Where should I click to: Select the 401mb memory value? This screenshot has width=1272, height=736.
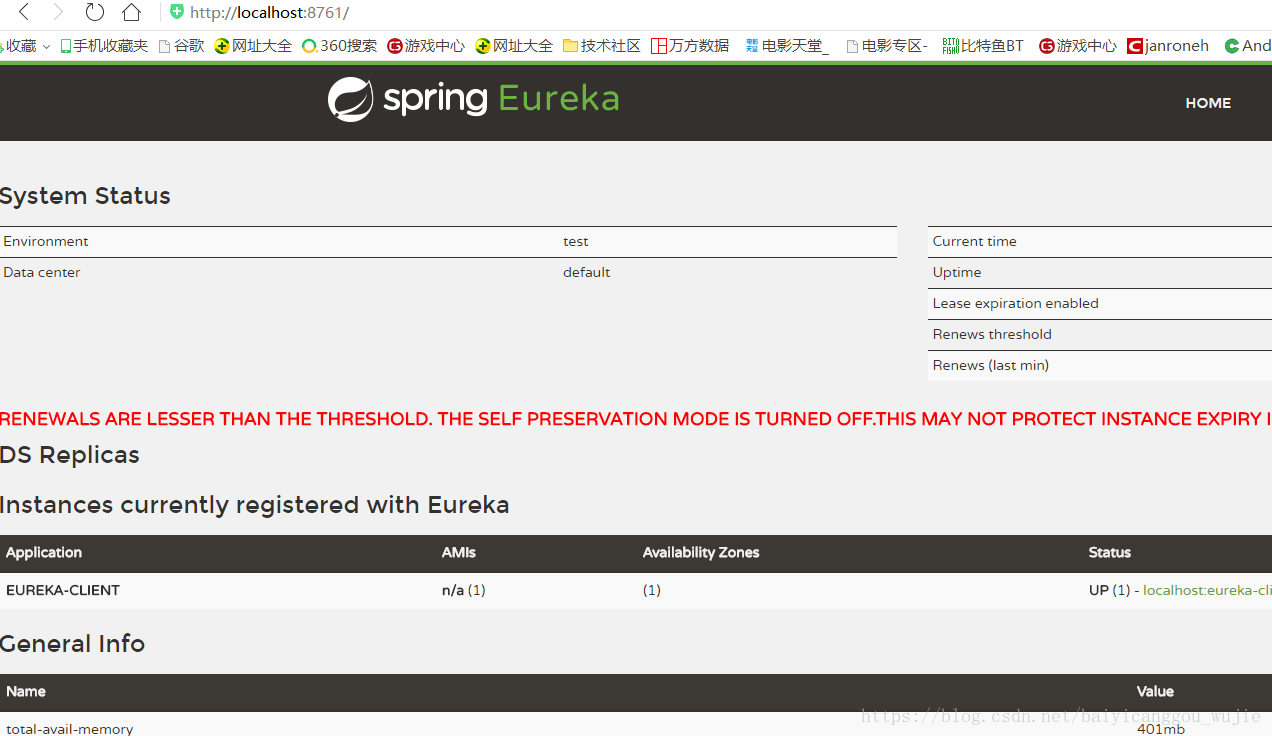1161,729
